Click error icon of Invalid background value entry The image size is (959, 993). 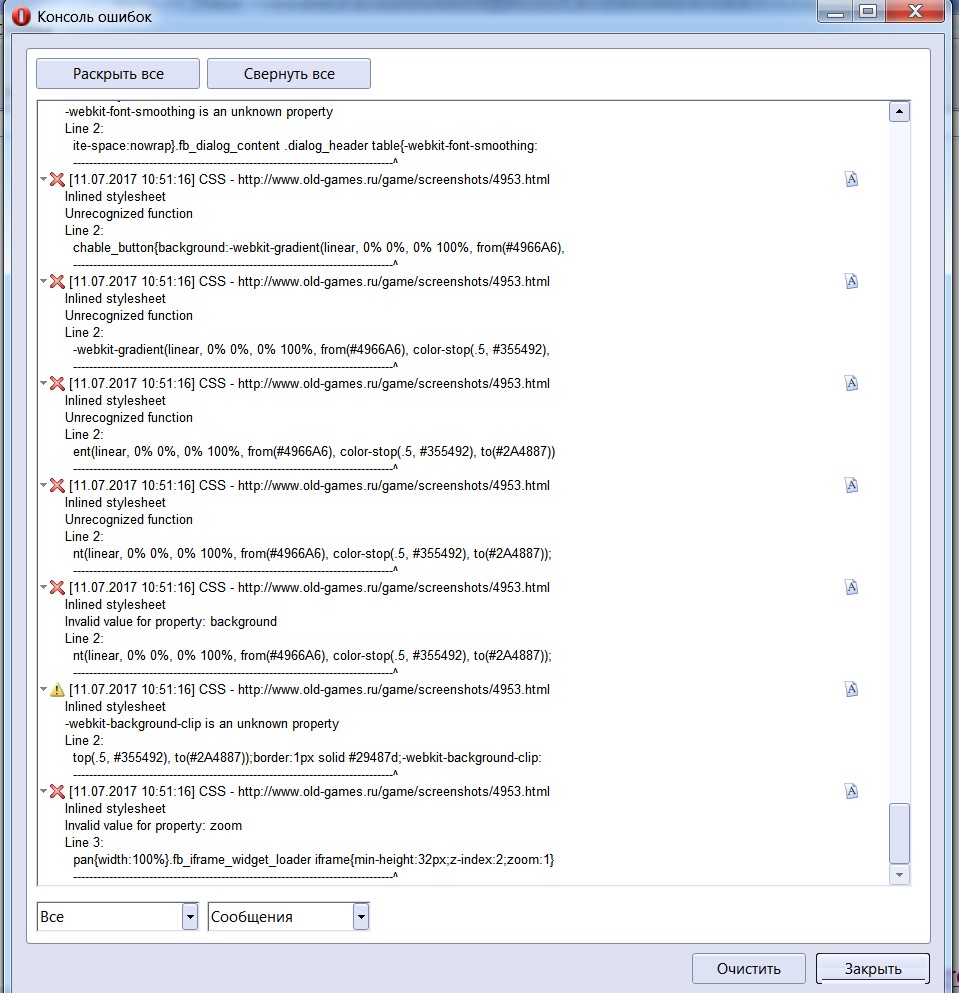point(57,587)
